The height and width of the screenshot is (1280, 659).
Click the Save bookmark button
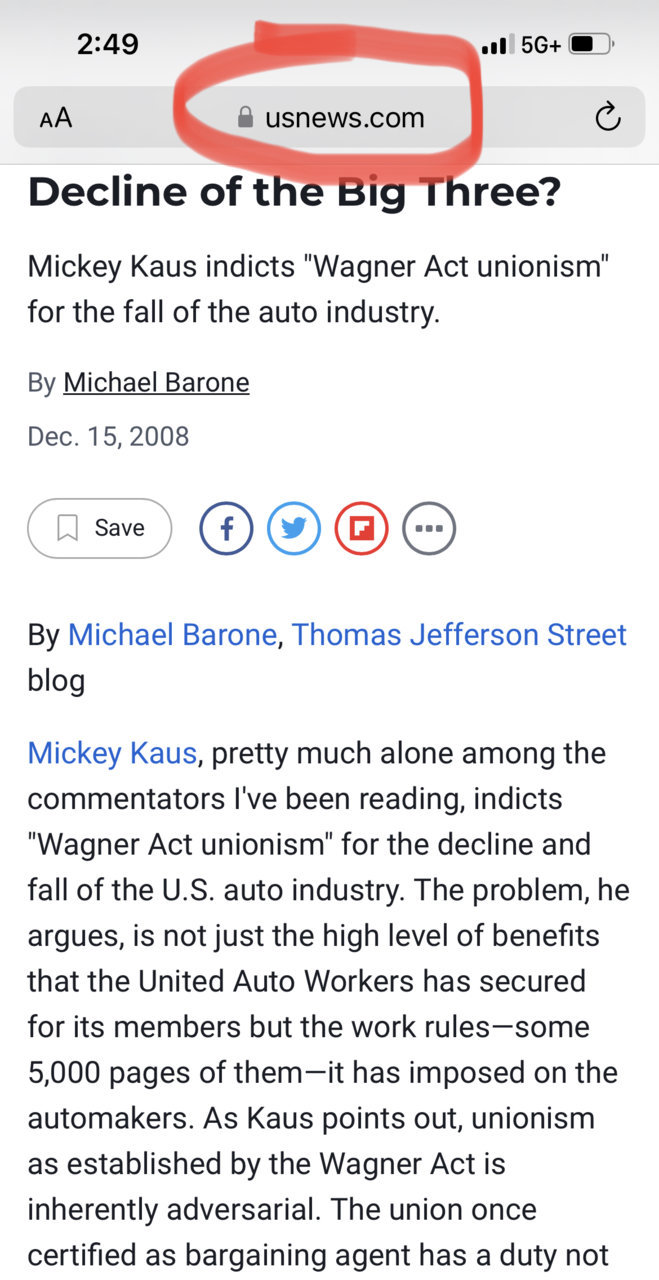[100, 528]
